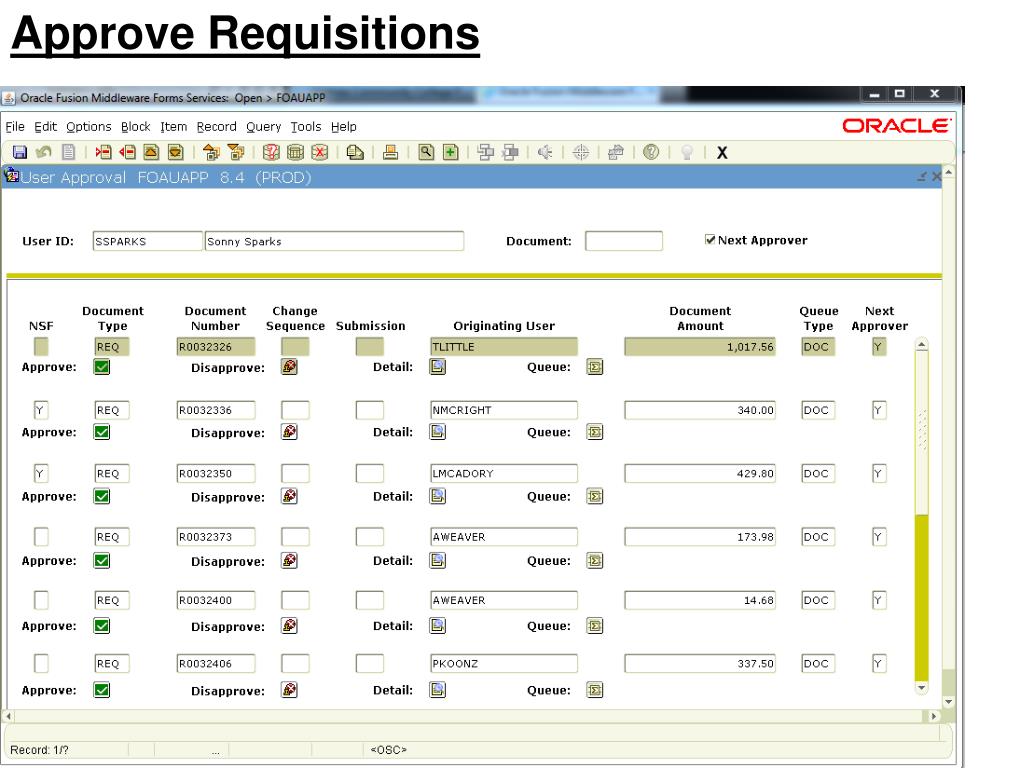This screenshot has height=768, width=1024.
Task: Toggle the Next Approver checkbox
Action: (x=710, y=240)
